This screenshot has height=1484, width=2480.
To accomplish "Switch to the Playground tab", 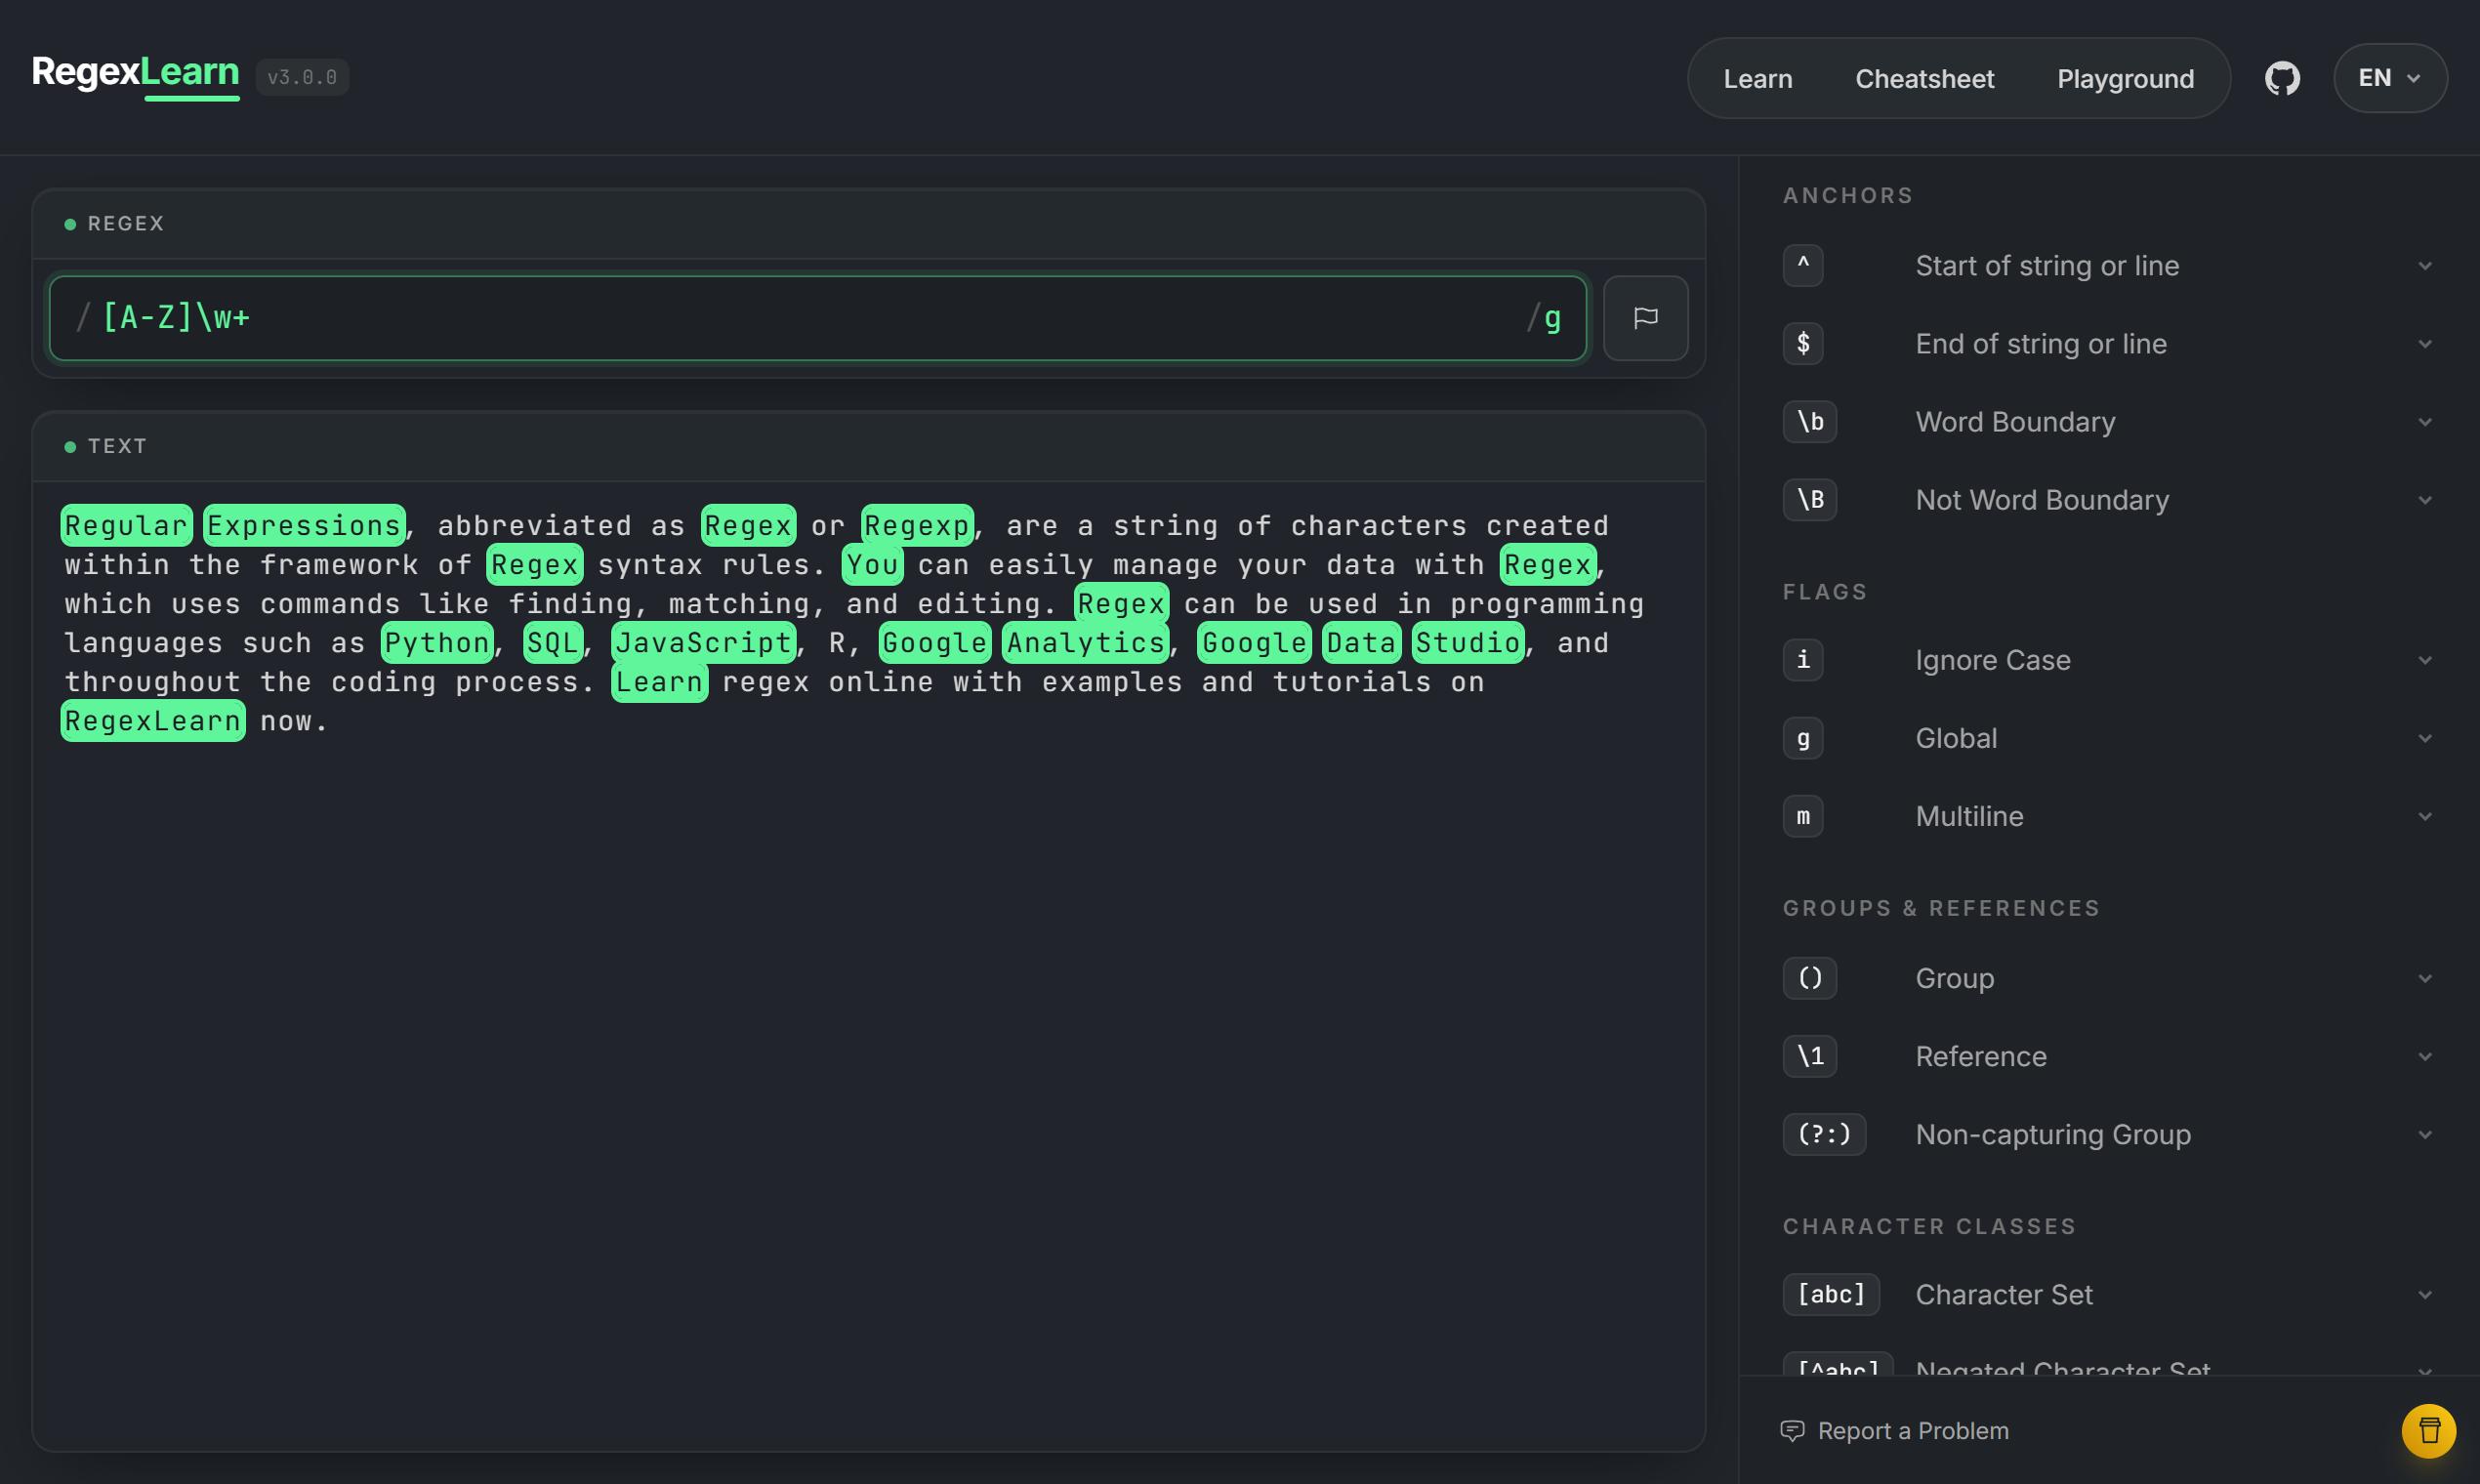I will click(x=2125, y=79).
